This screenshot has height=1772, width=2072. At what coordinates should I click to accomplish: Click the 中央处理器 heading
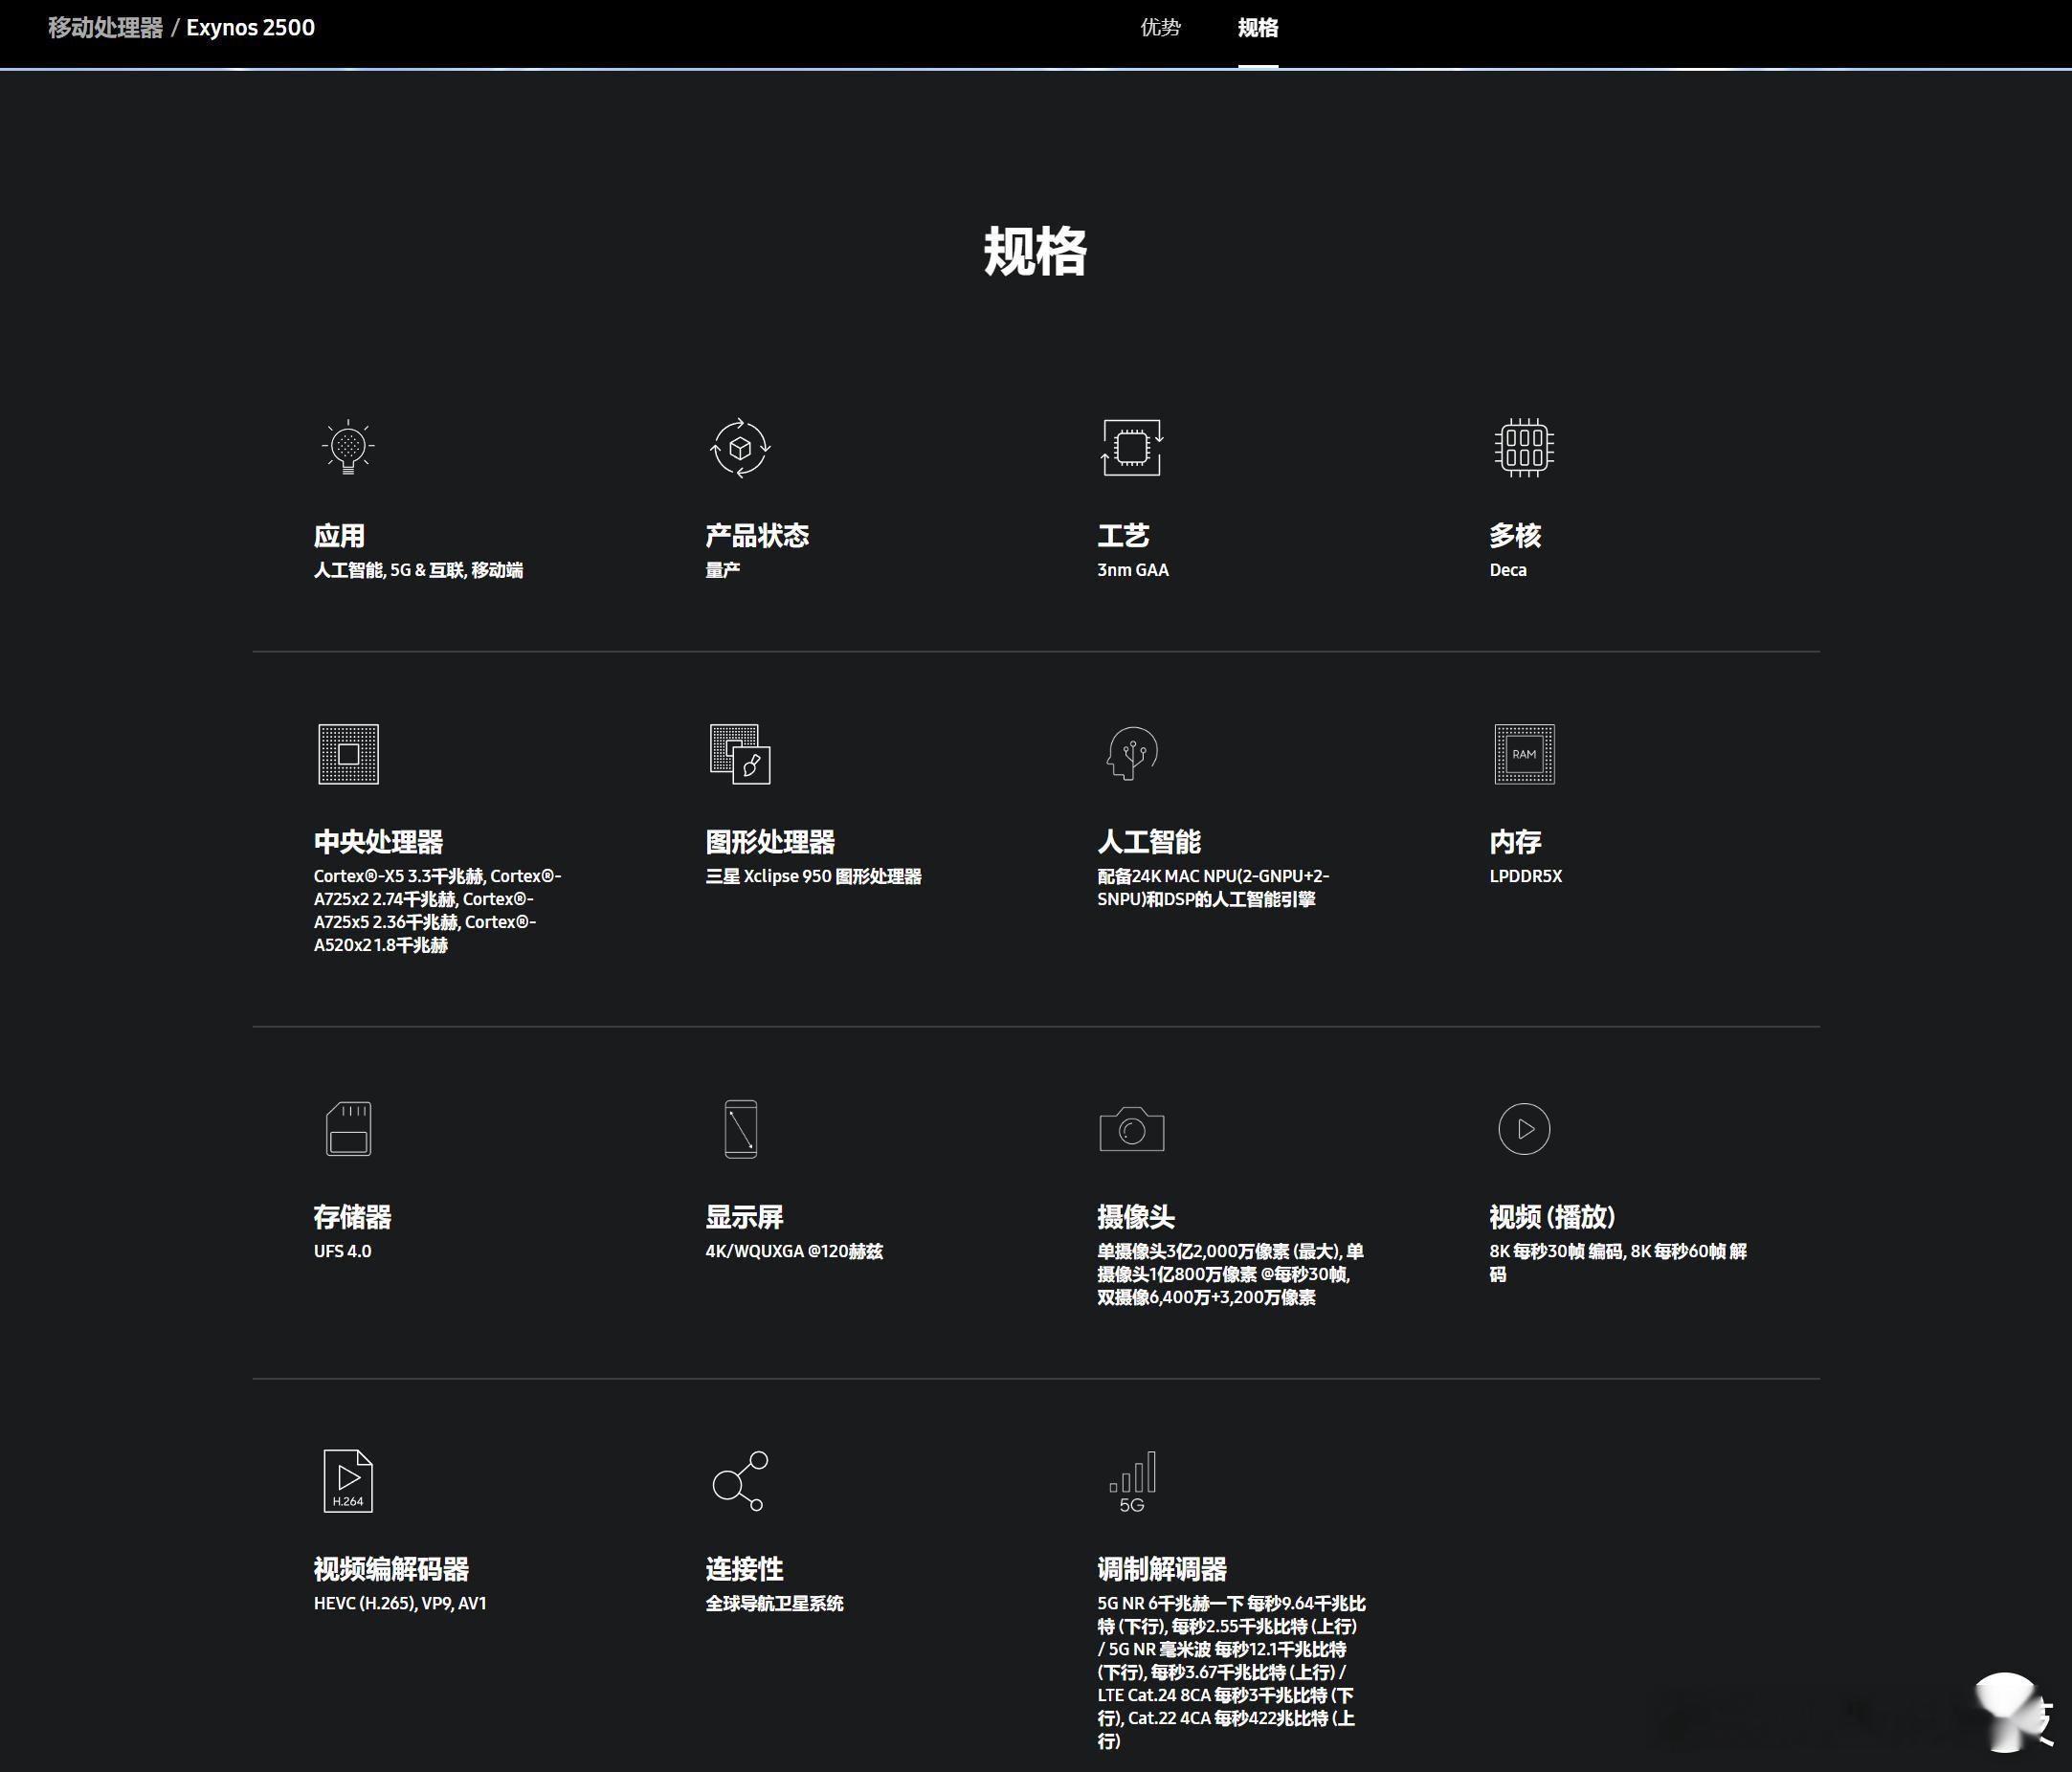[378, 842]
